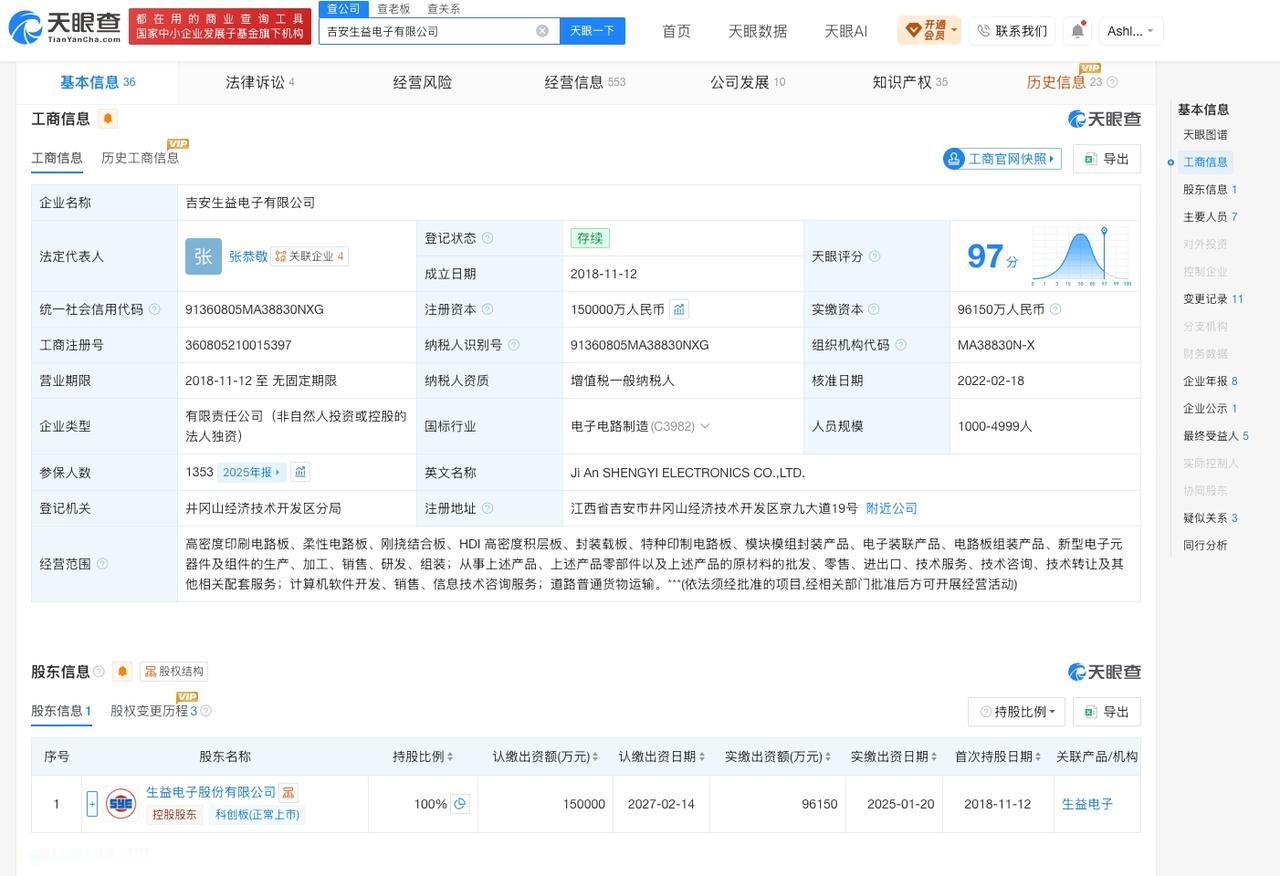This screenshot has height=876, width=1280.
Task: Open 历史工商信息 VIP tab
Action: [x=140, y=157]
